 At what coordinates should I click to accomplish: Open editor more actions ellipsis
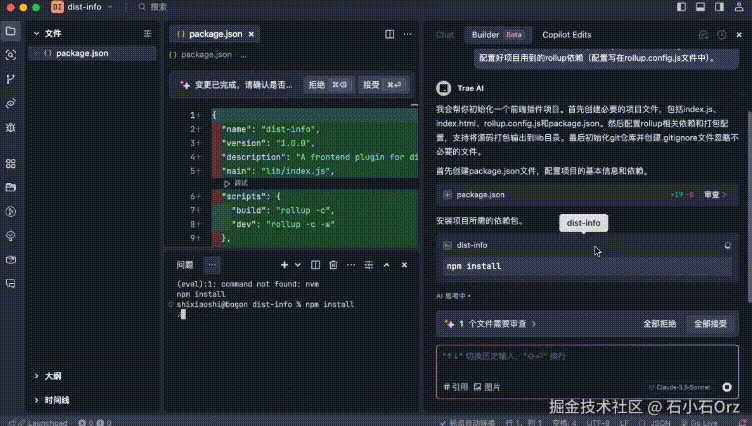(x=408, y=34)
